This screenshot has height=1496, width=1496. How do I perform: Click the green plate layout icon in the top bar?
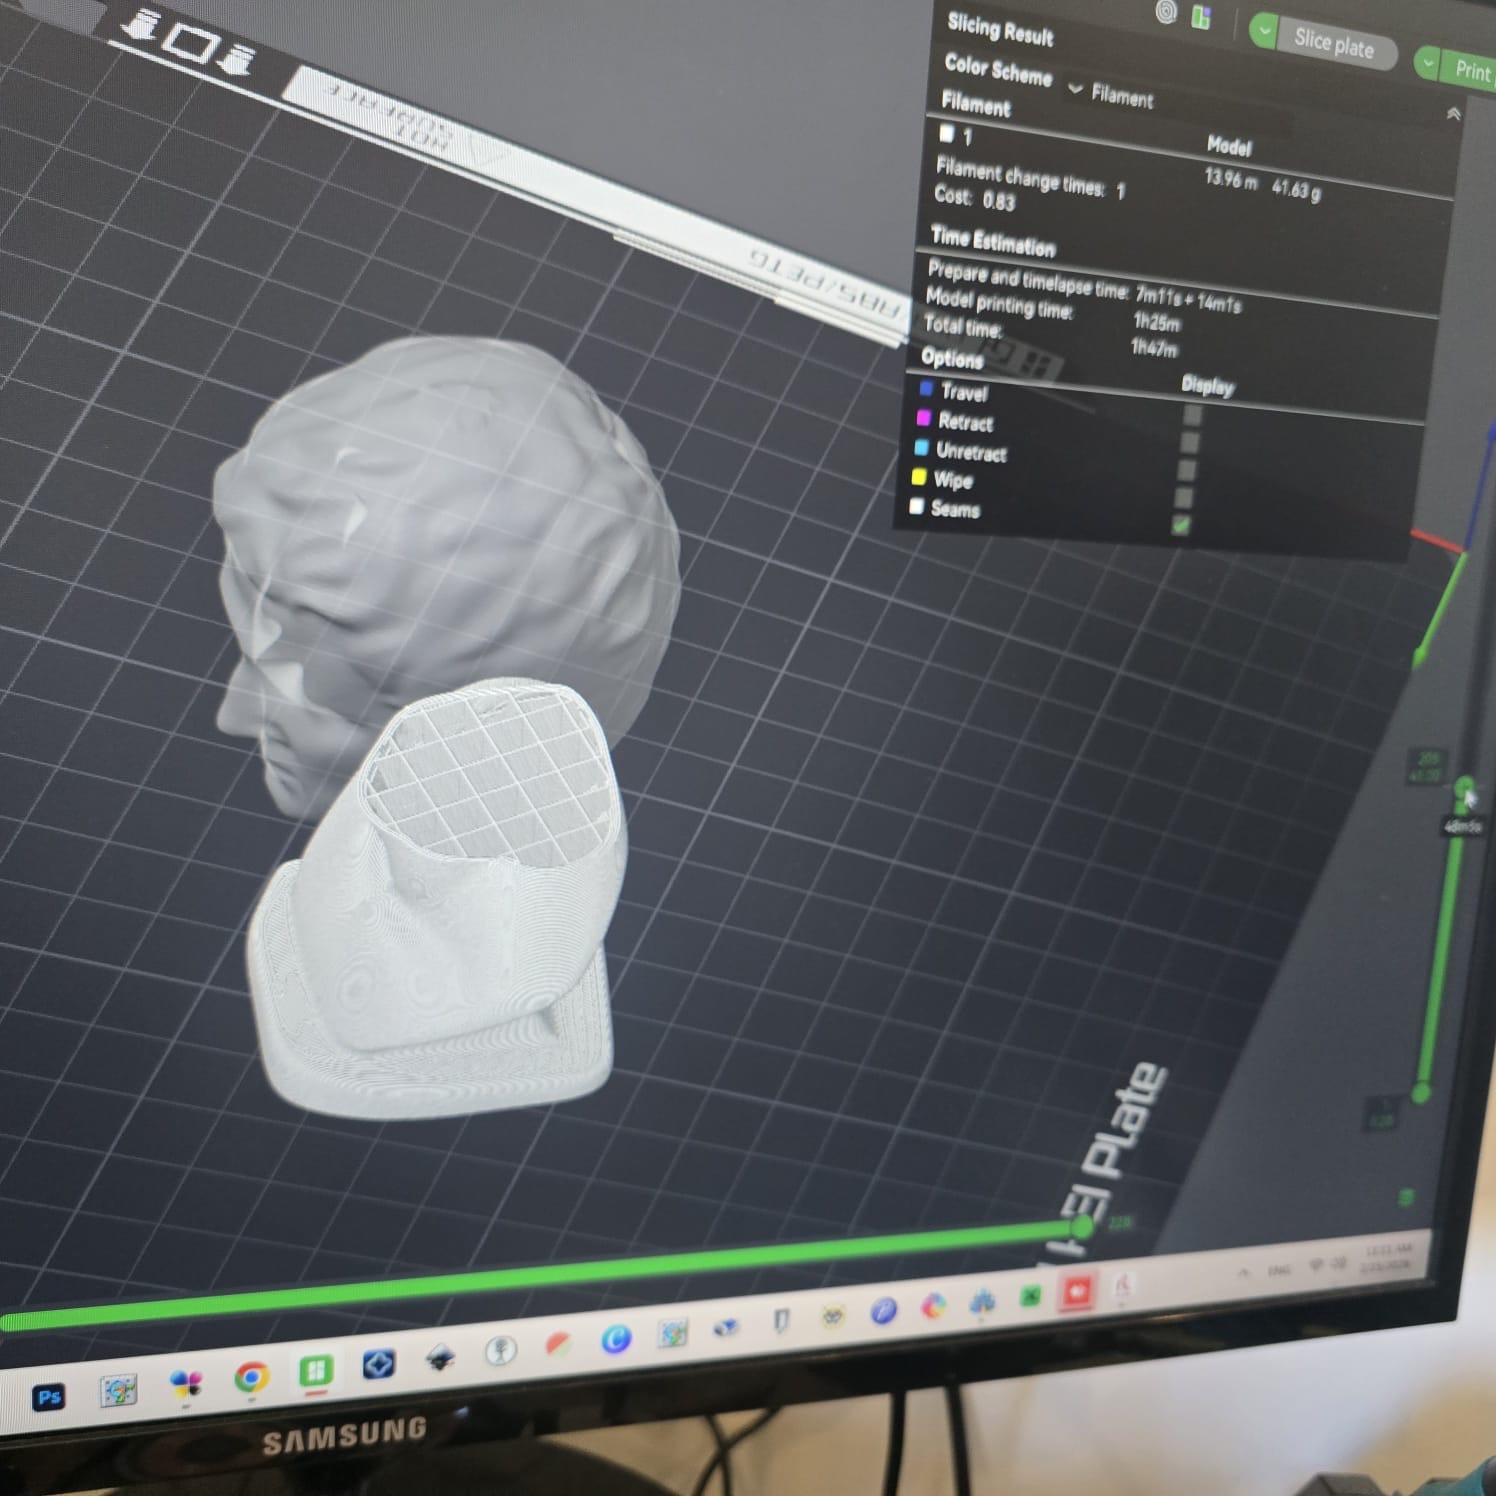tap(1201, 18)
